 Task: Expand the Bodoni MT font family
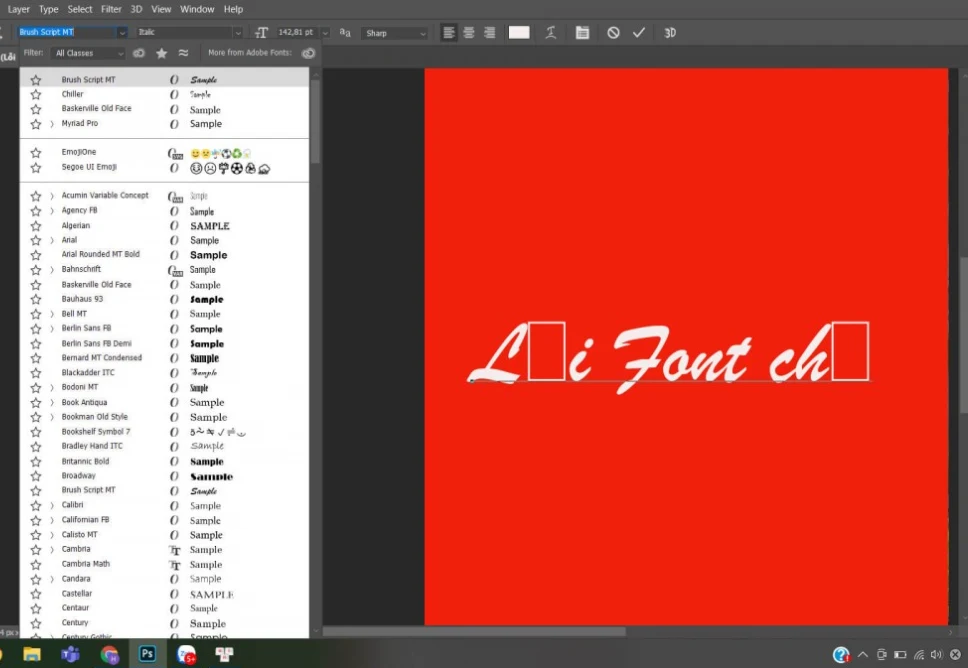(52, 388)
